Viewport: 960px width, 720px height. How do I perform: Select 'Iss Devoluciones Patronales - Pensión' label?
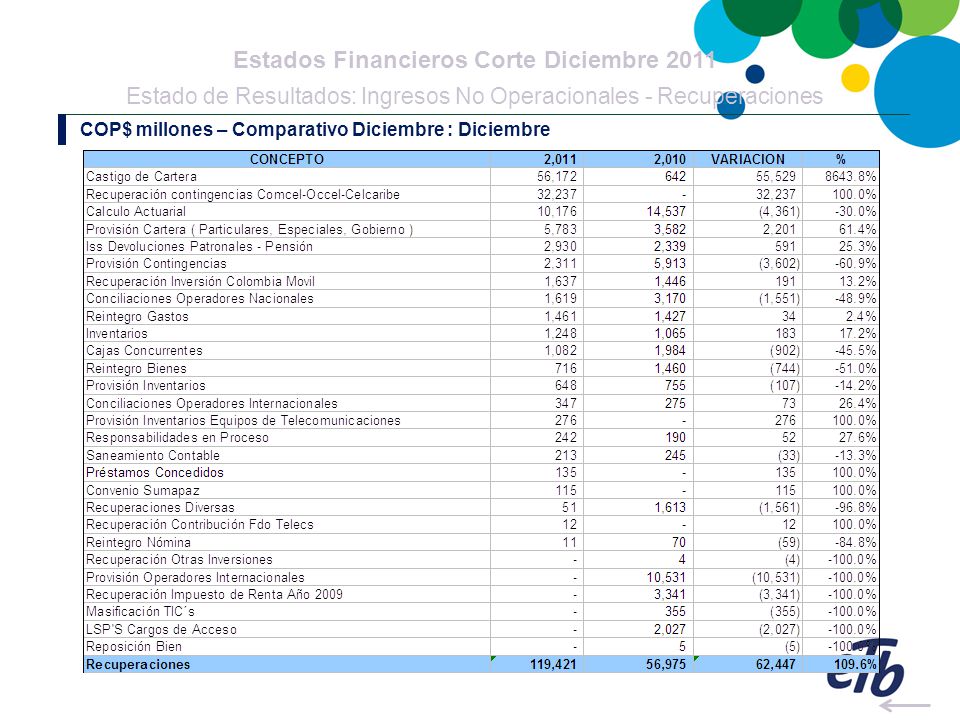pos(199,247)
